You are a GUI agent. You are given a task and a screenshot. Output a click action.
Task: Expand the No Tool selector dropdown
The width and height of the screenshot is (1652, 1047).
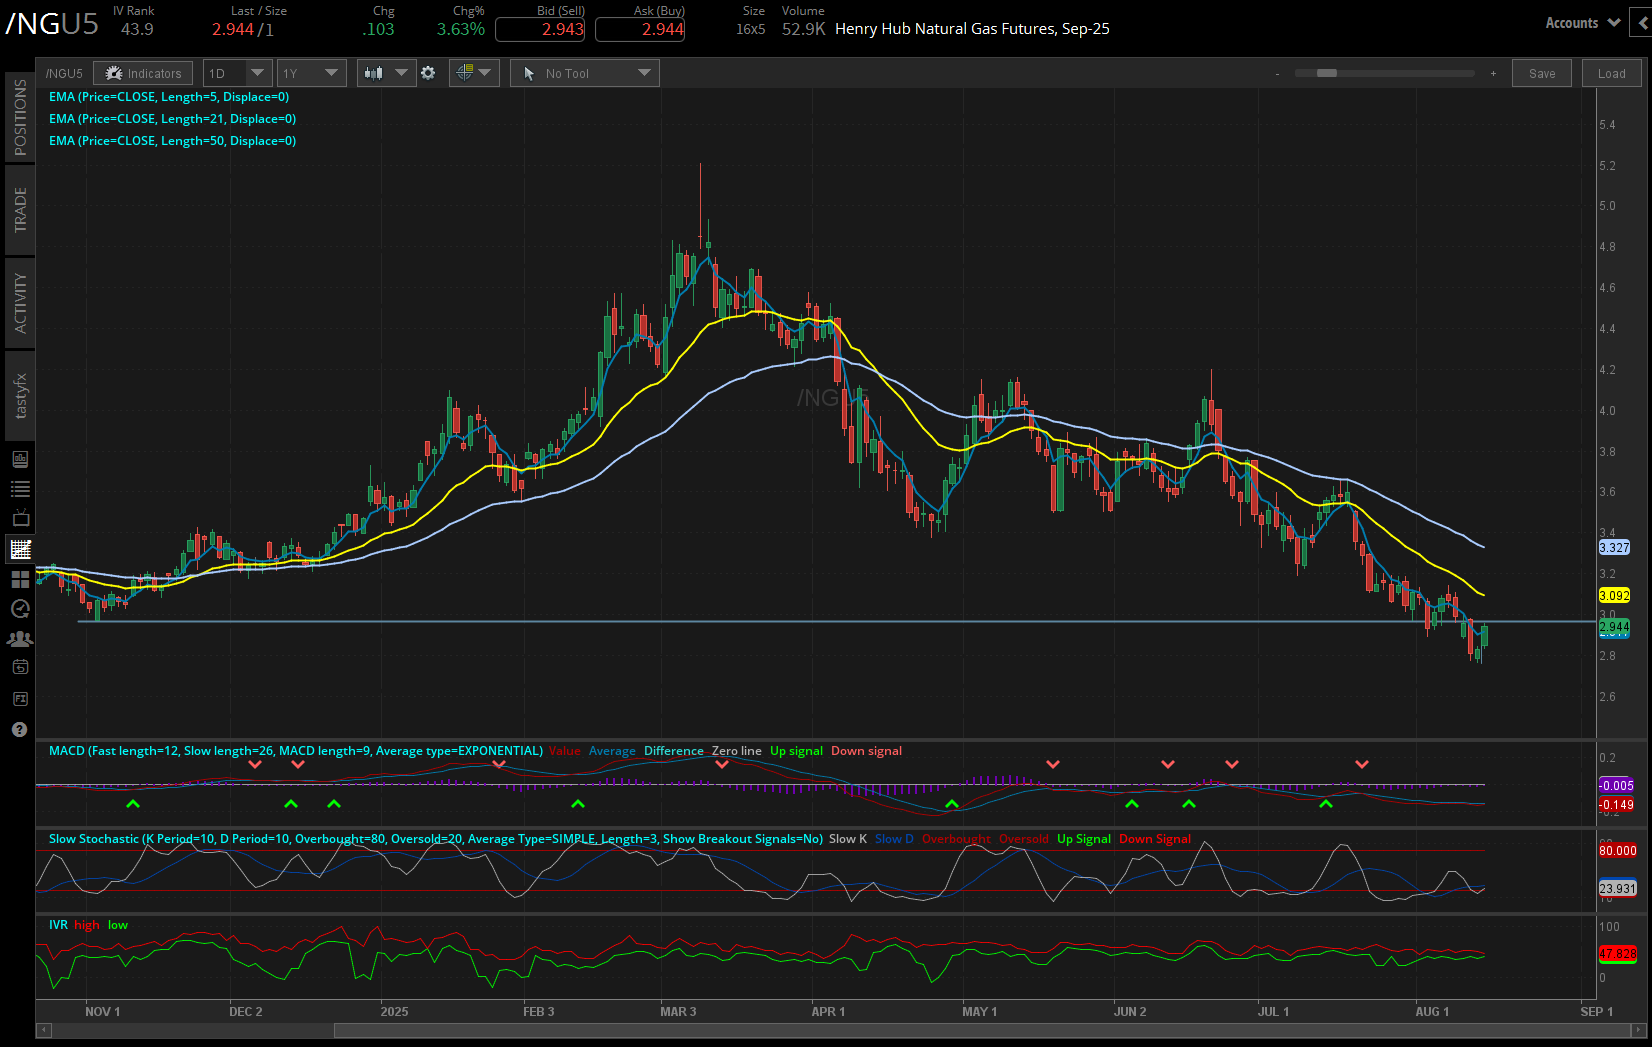(584, 72)
